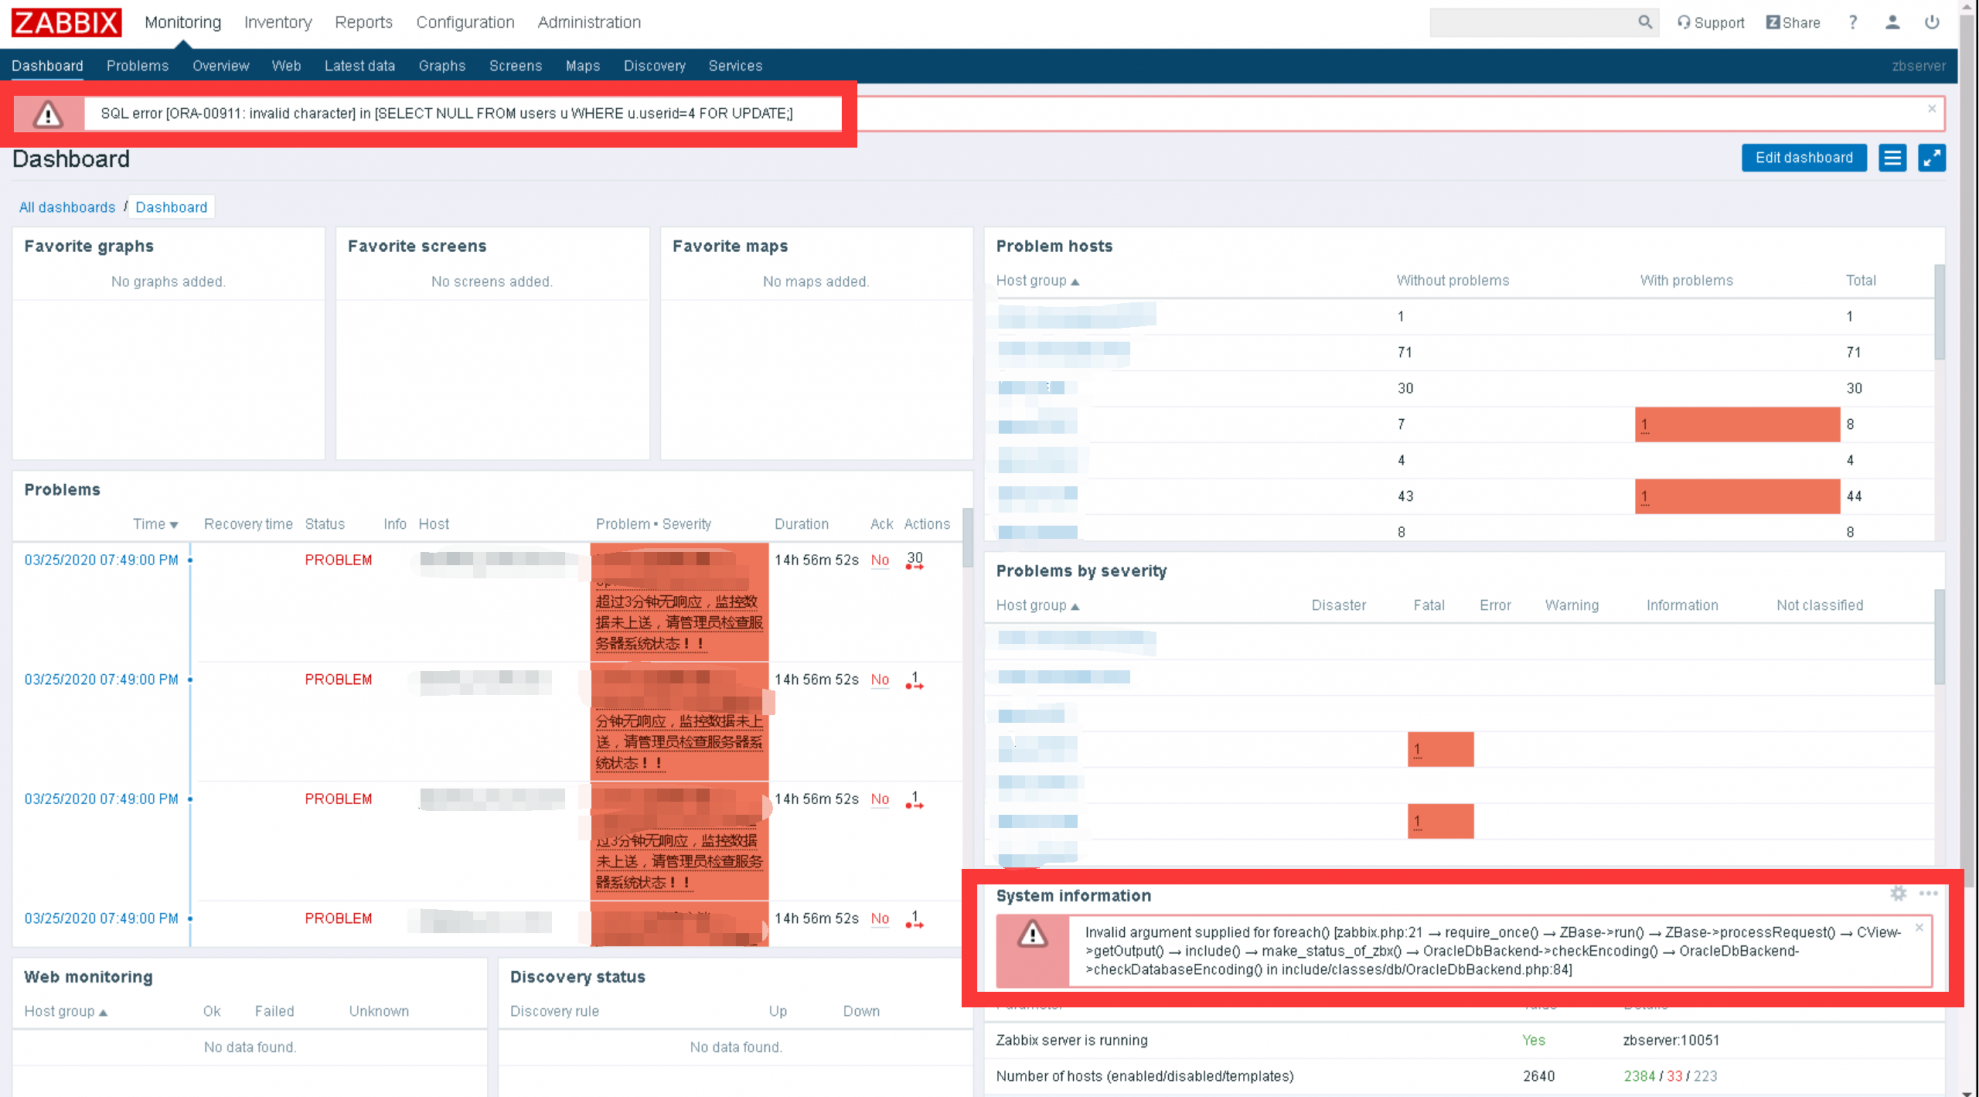
Task: Toggle fullscreen dashboard view icon
Action: pyautogui.click(x=1931, y=158)
